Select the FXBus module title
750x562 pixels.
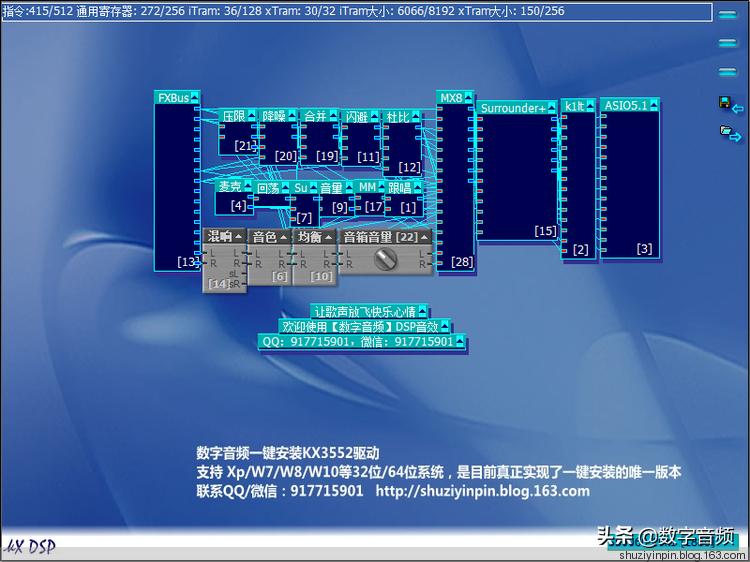tap(173, 98)
